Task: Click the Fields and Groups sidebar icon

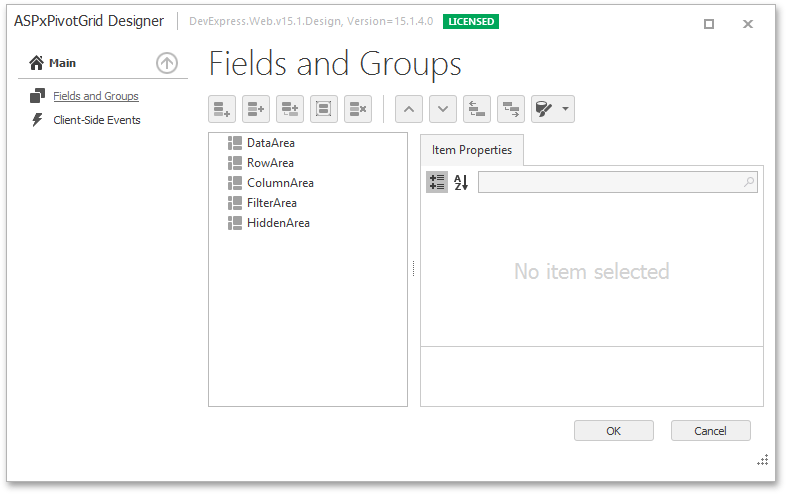Action: click(37, 95)
